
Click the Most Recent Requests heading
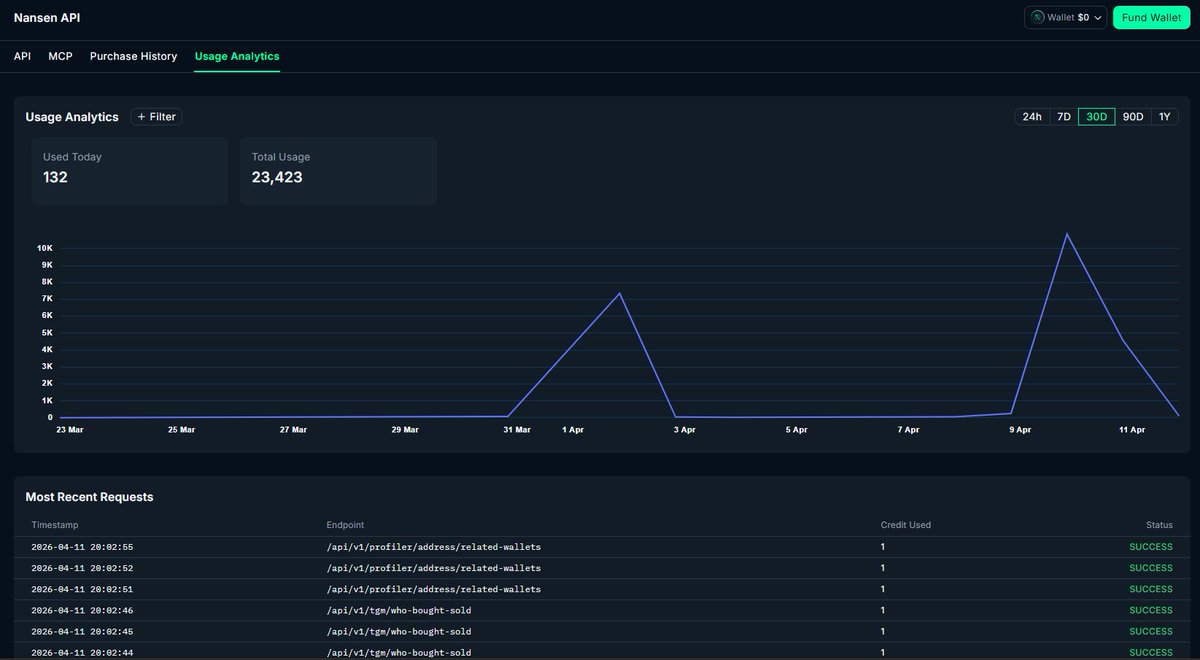point(89,497)
